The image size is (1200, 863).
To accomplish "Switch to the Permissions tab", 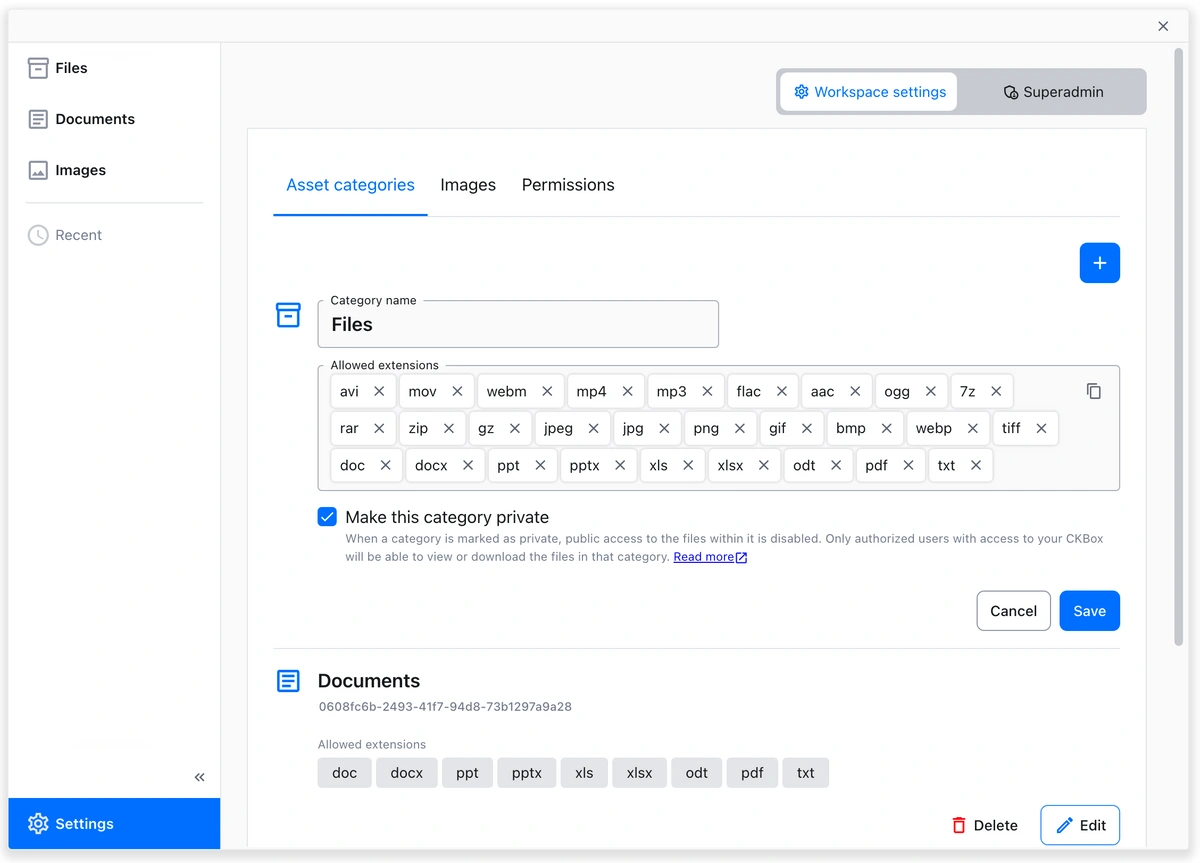I will point(568,185).
